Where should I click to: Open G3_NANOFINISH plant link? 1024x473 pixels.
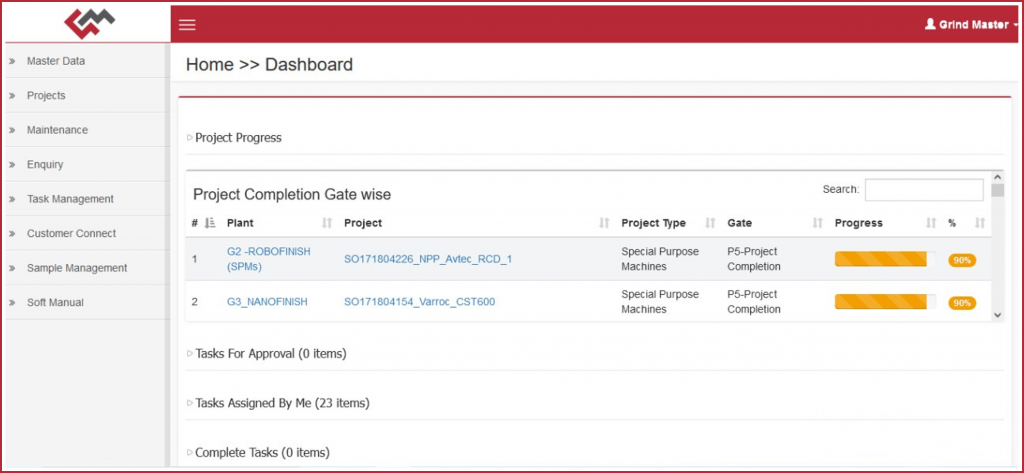coord(267,302)
